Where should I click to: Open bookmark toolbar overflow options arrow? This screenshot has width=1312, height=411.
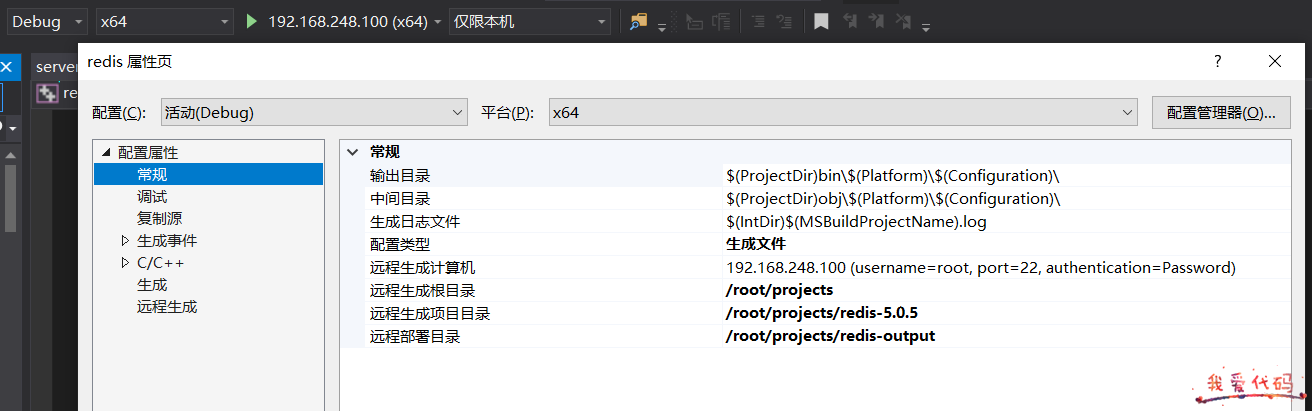[926, 27]
